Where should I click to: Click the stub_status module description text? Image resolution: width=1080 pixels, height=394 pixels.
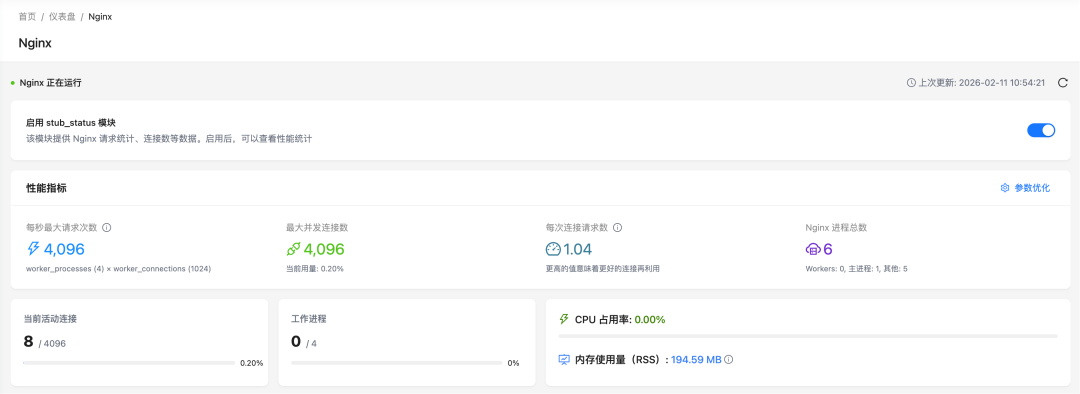coord(169,138)
